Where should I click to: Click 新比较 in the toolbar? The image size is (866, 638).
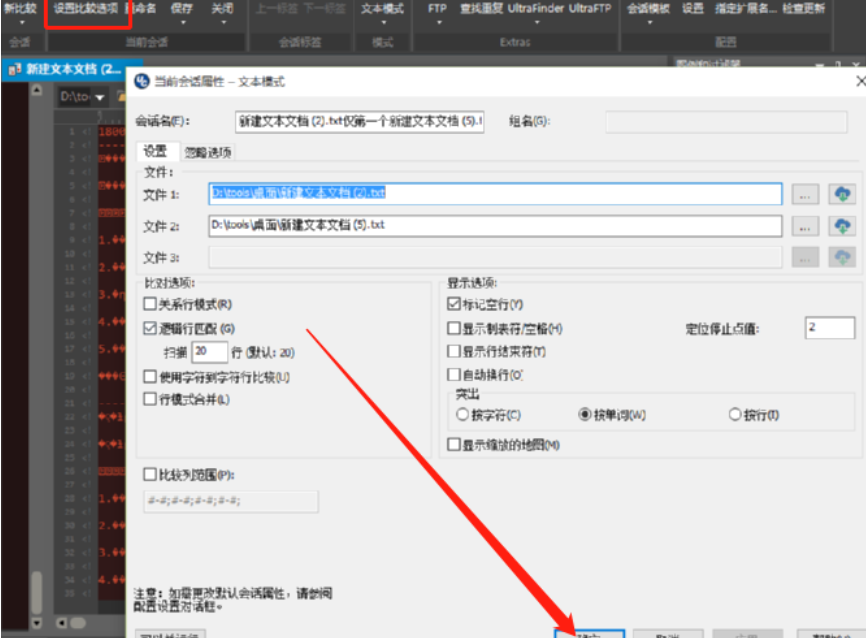click(20, 8)
